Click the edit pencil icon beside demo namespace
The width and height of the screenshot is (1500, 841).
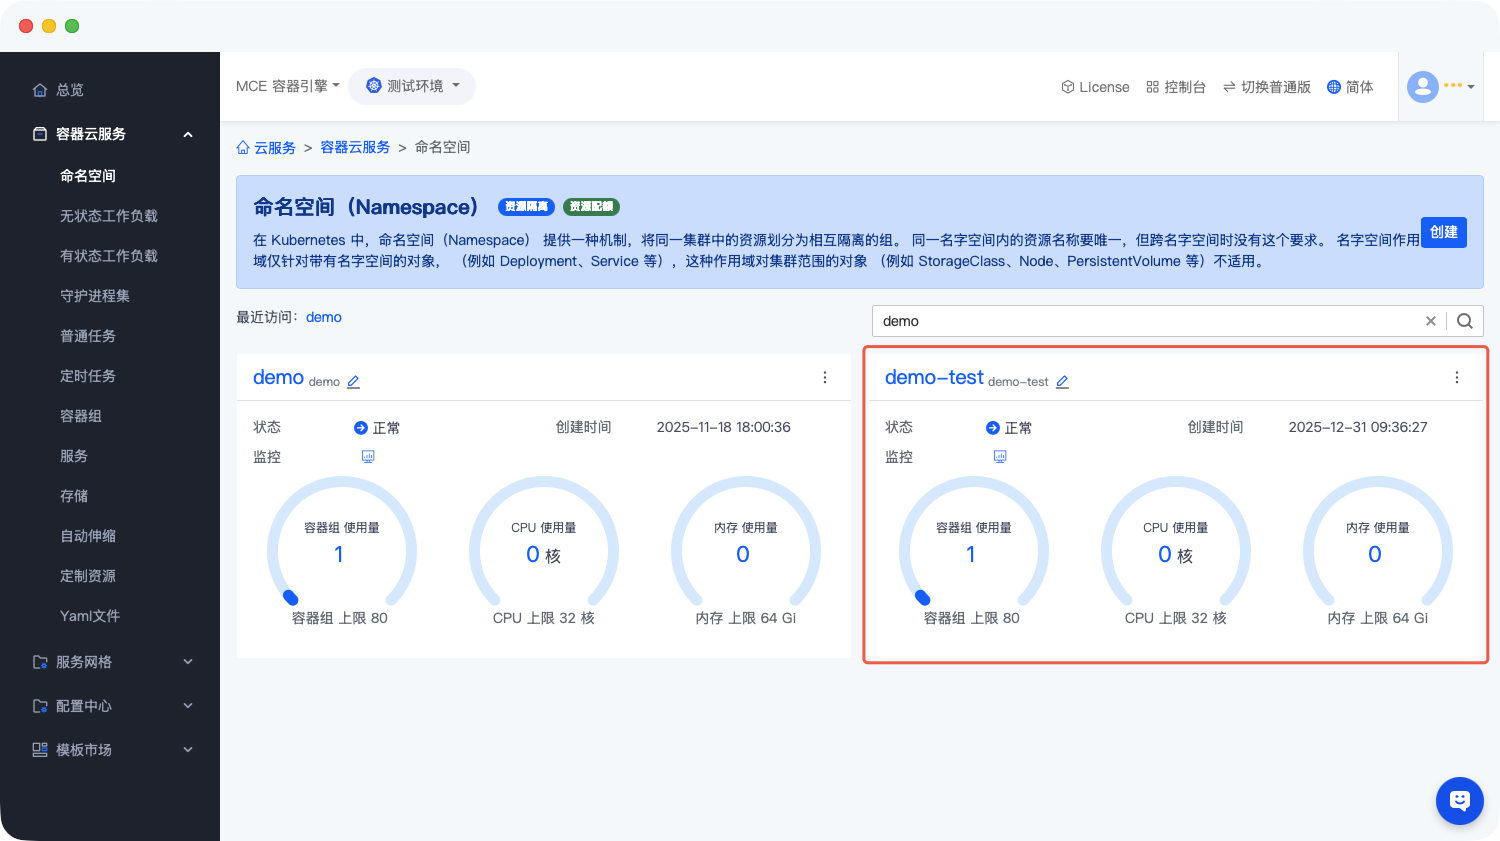pos(353,382)
